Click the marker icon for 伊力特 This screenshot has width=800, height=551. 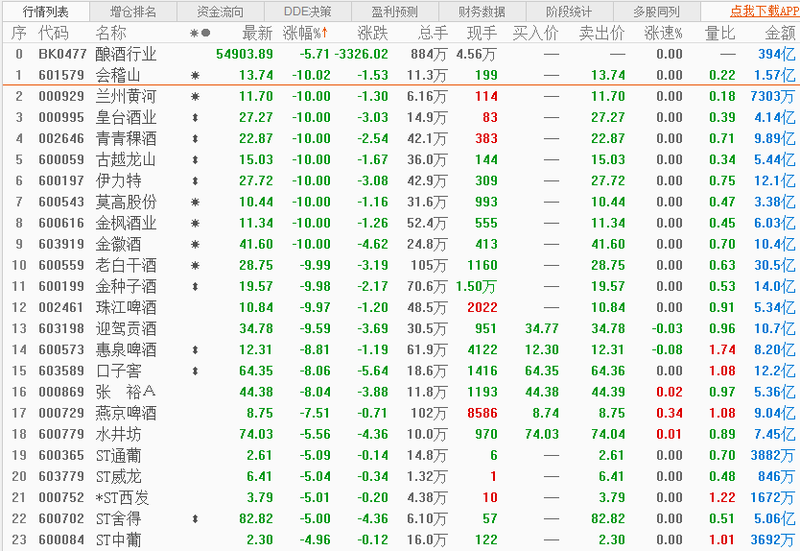pyautogui.click(x=195, y=181)
